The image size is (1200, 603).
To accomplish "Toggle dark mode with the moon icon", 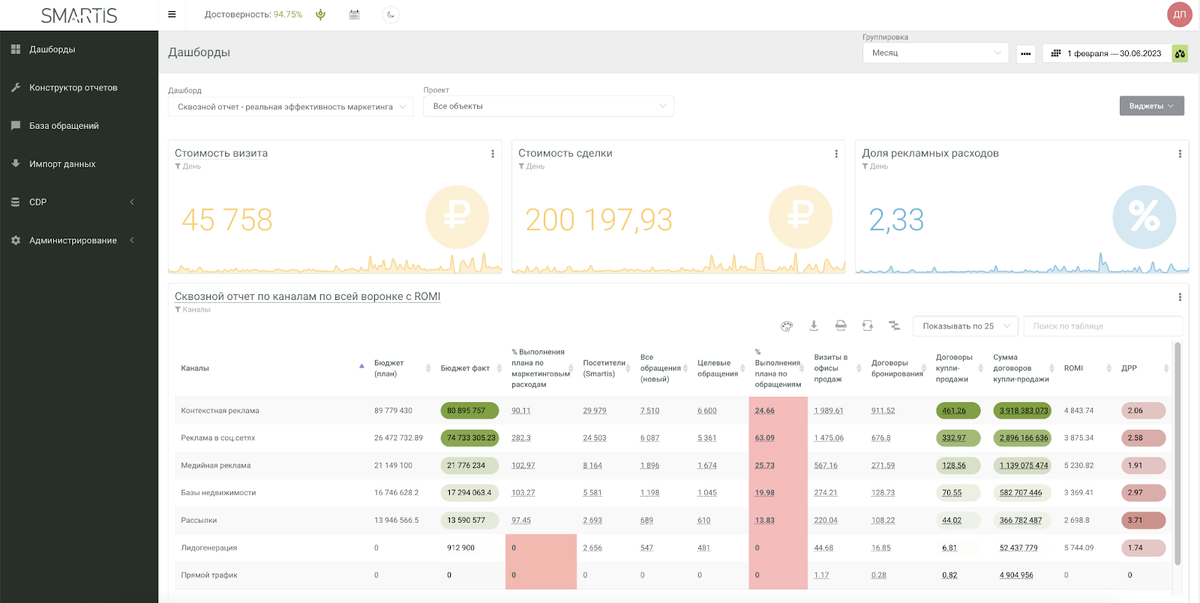I will [x=391, y=15].
